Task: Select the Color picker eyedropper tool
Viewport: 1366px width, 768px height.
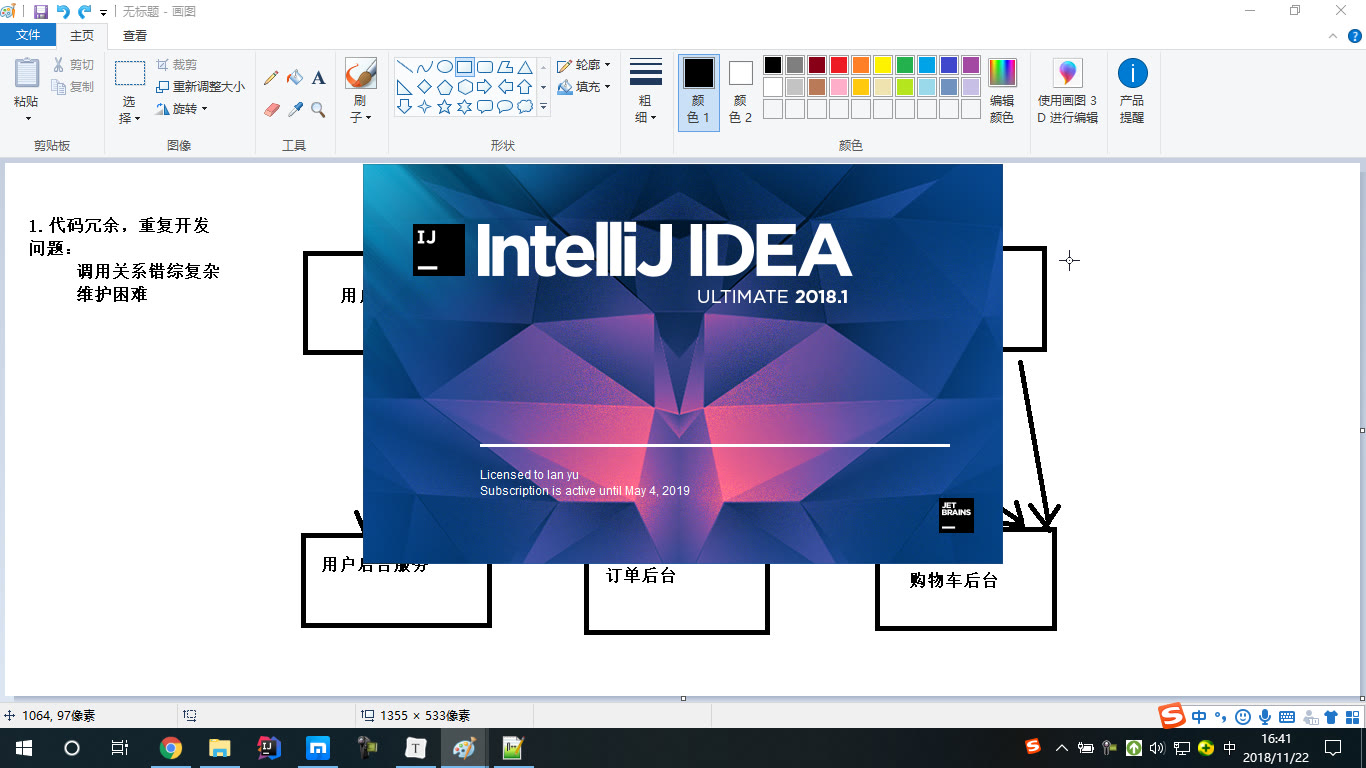Action: 295,110
